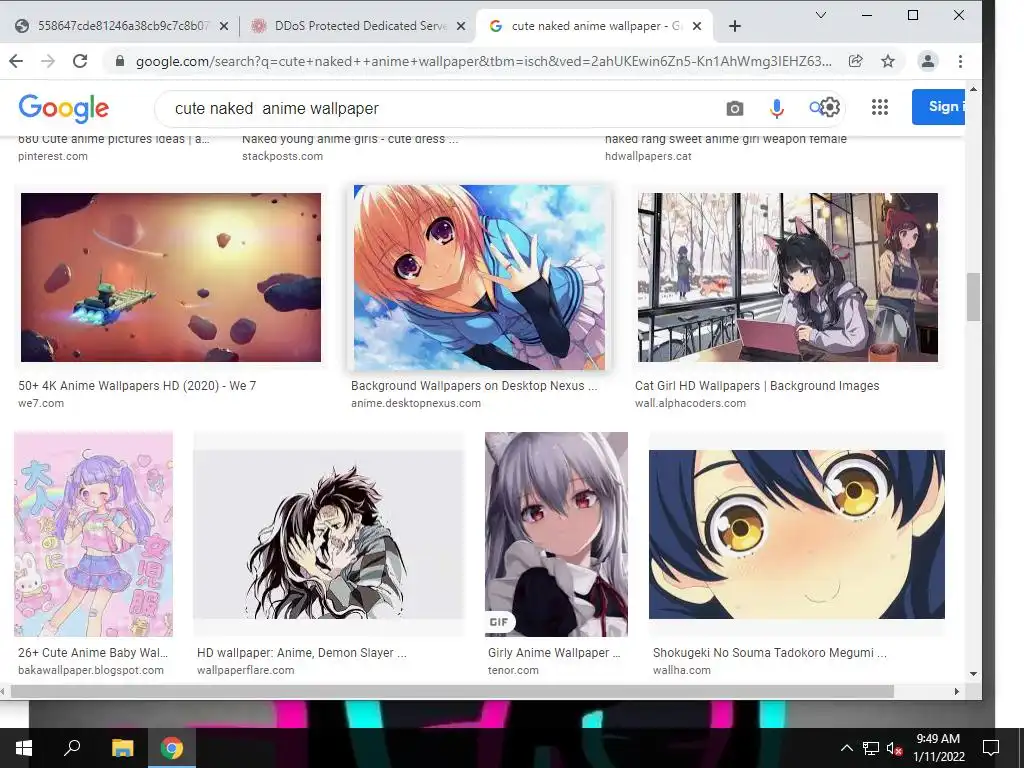Open the space ship asteroid wallpaper thumbnail
The height and width of the screenshot is (768, 1024).
click(x=170, y=278)
